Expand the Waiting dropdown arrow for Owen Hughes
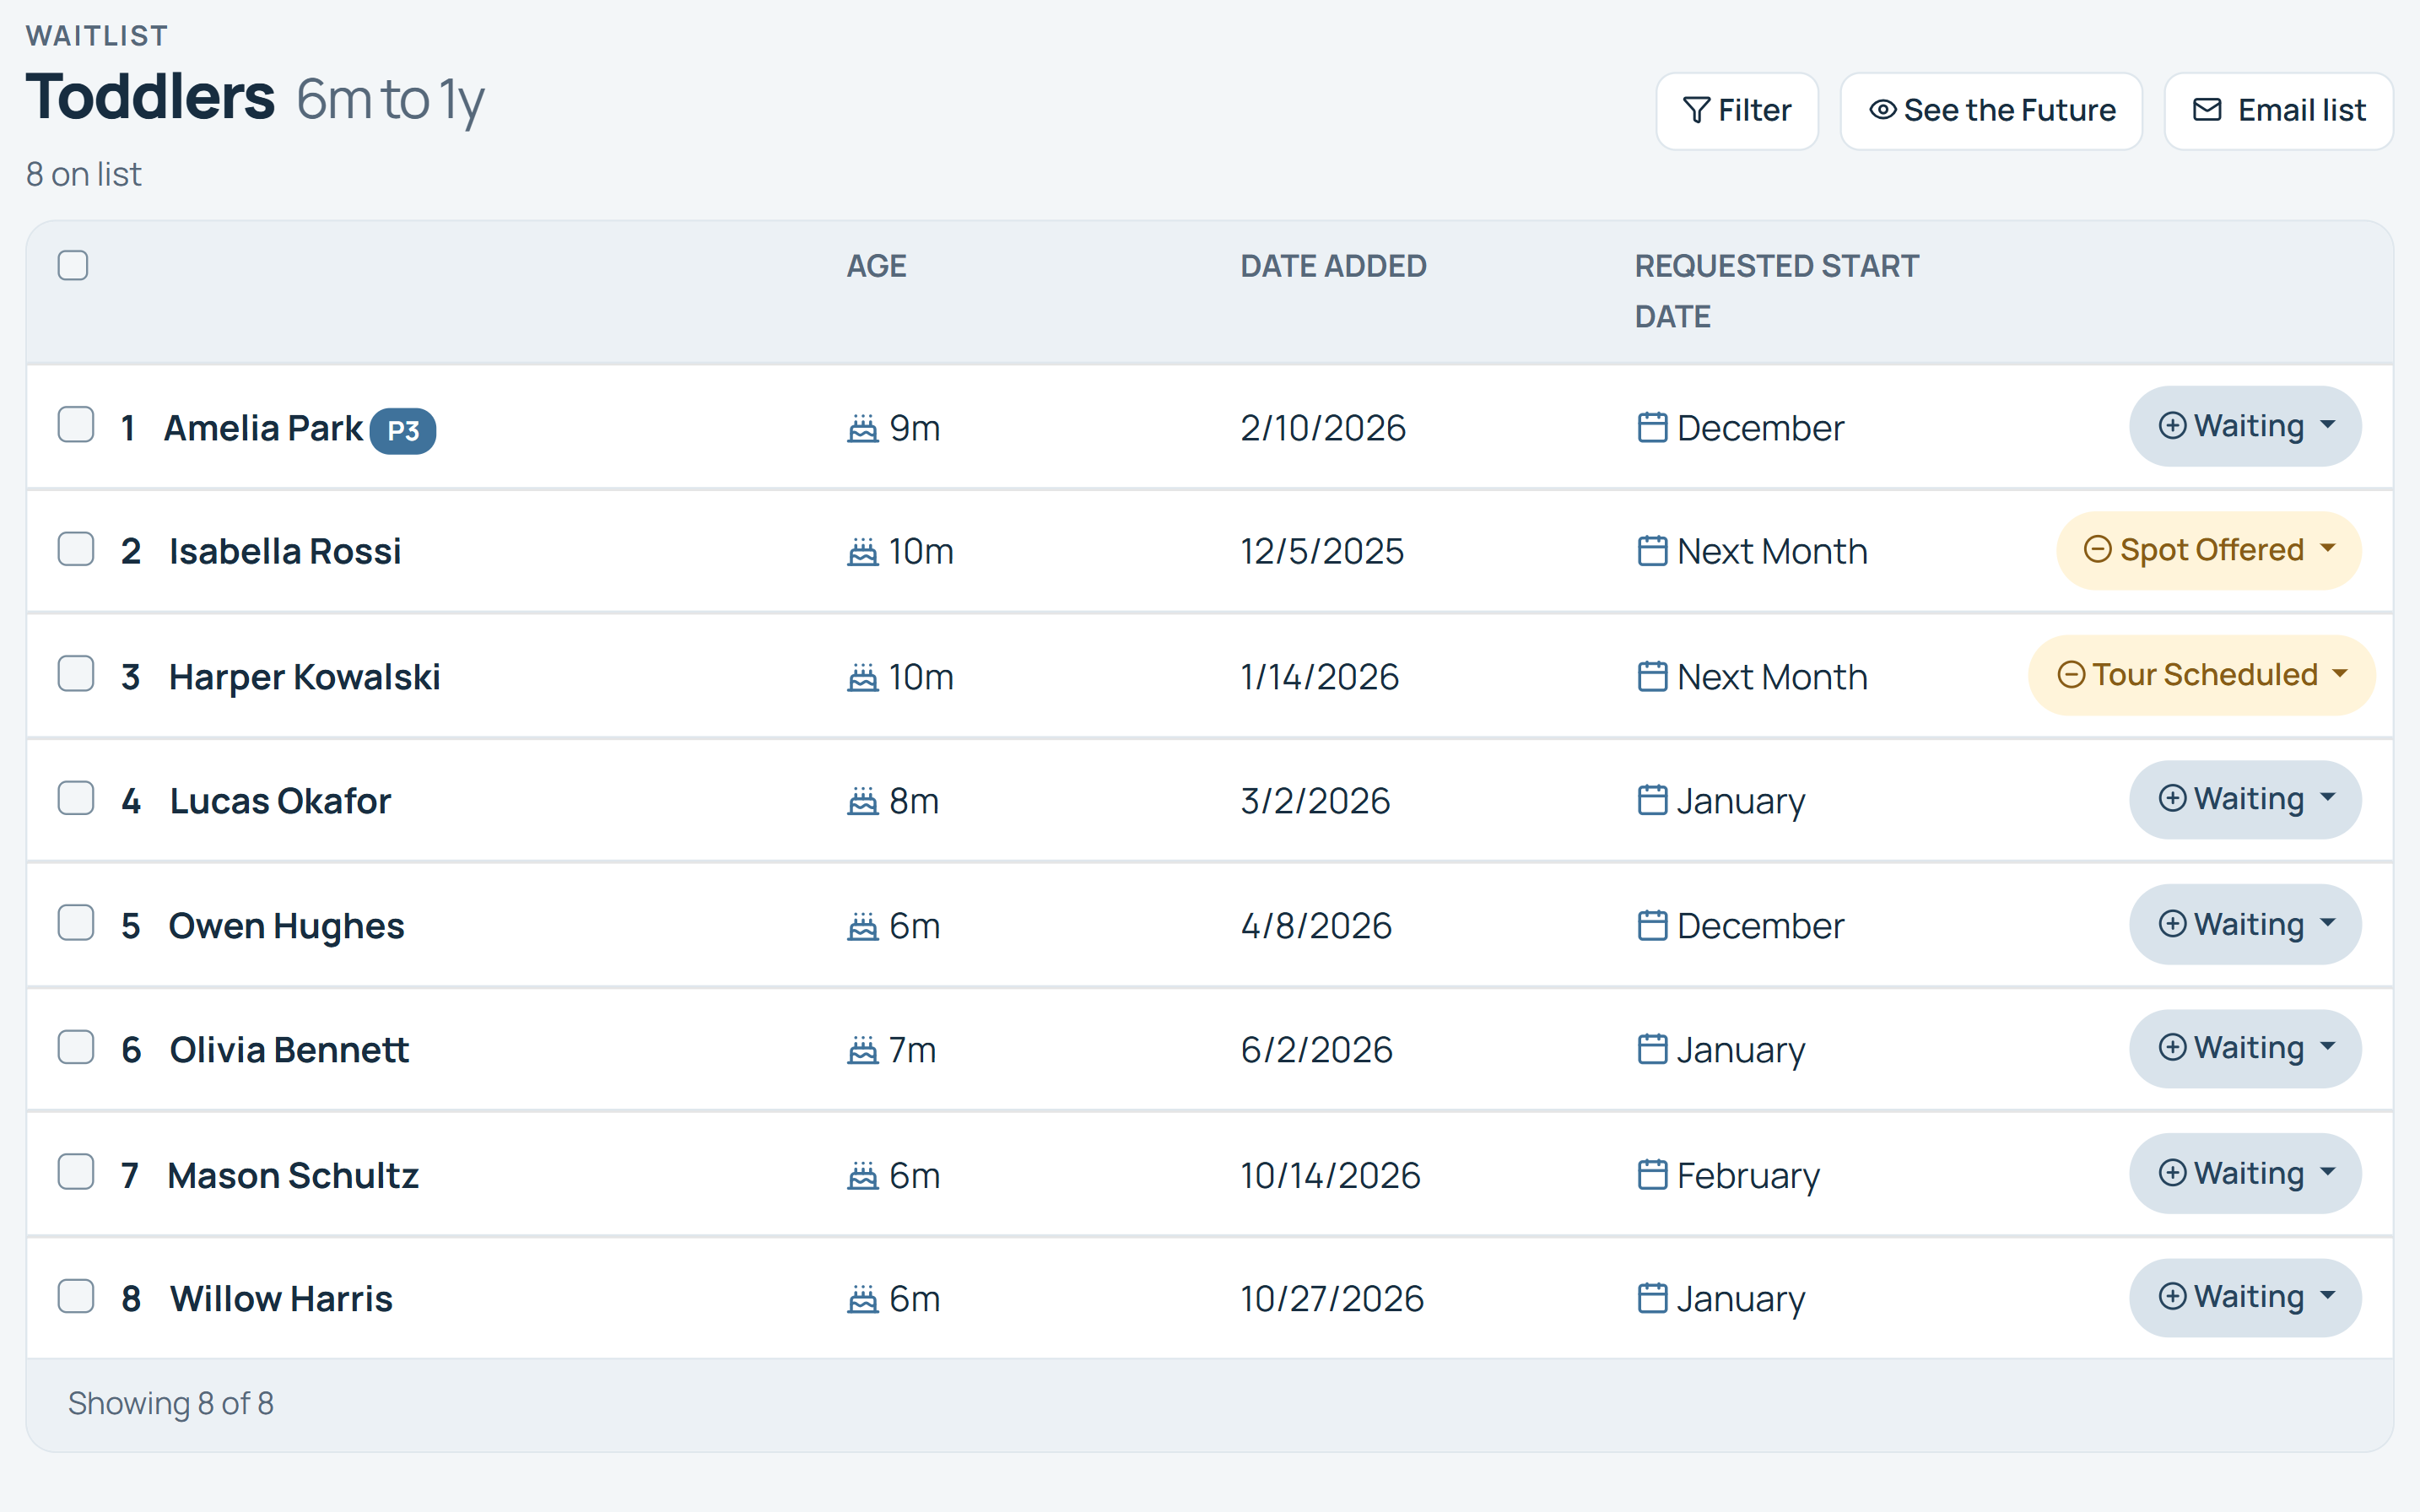 pos(2328,923)
